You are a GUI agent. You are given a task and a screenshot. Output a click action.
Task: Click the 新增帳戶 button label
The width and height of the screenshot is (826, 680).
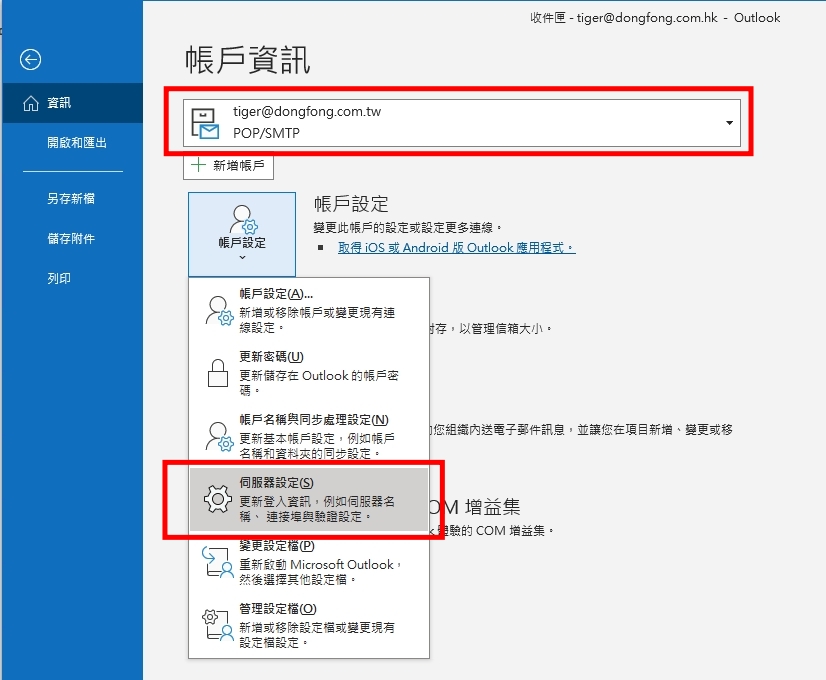(x=239, y=166)
